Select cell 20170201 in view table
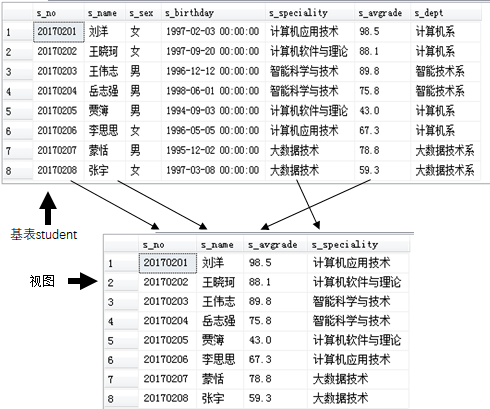Screen dimensions: 490x409 click(168, 263)
